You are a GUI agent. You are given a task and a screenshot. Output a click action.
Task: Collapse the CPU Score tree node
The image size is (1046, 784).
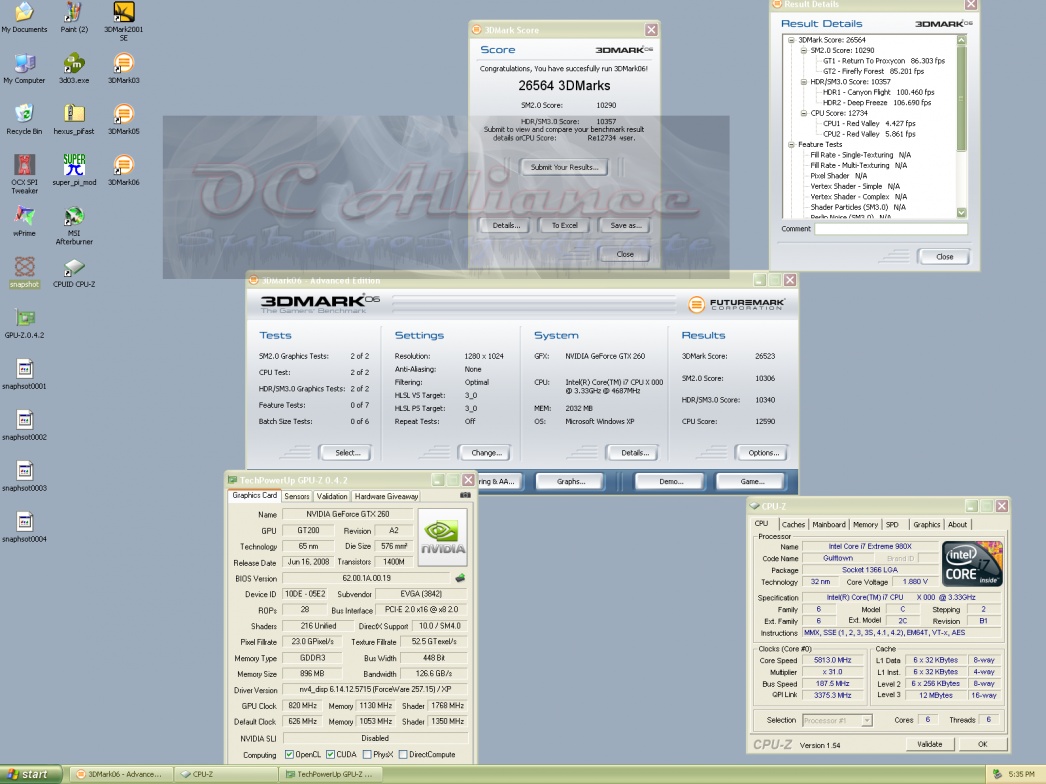pyautogui.click(x=802, y=113)
